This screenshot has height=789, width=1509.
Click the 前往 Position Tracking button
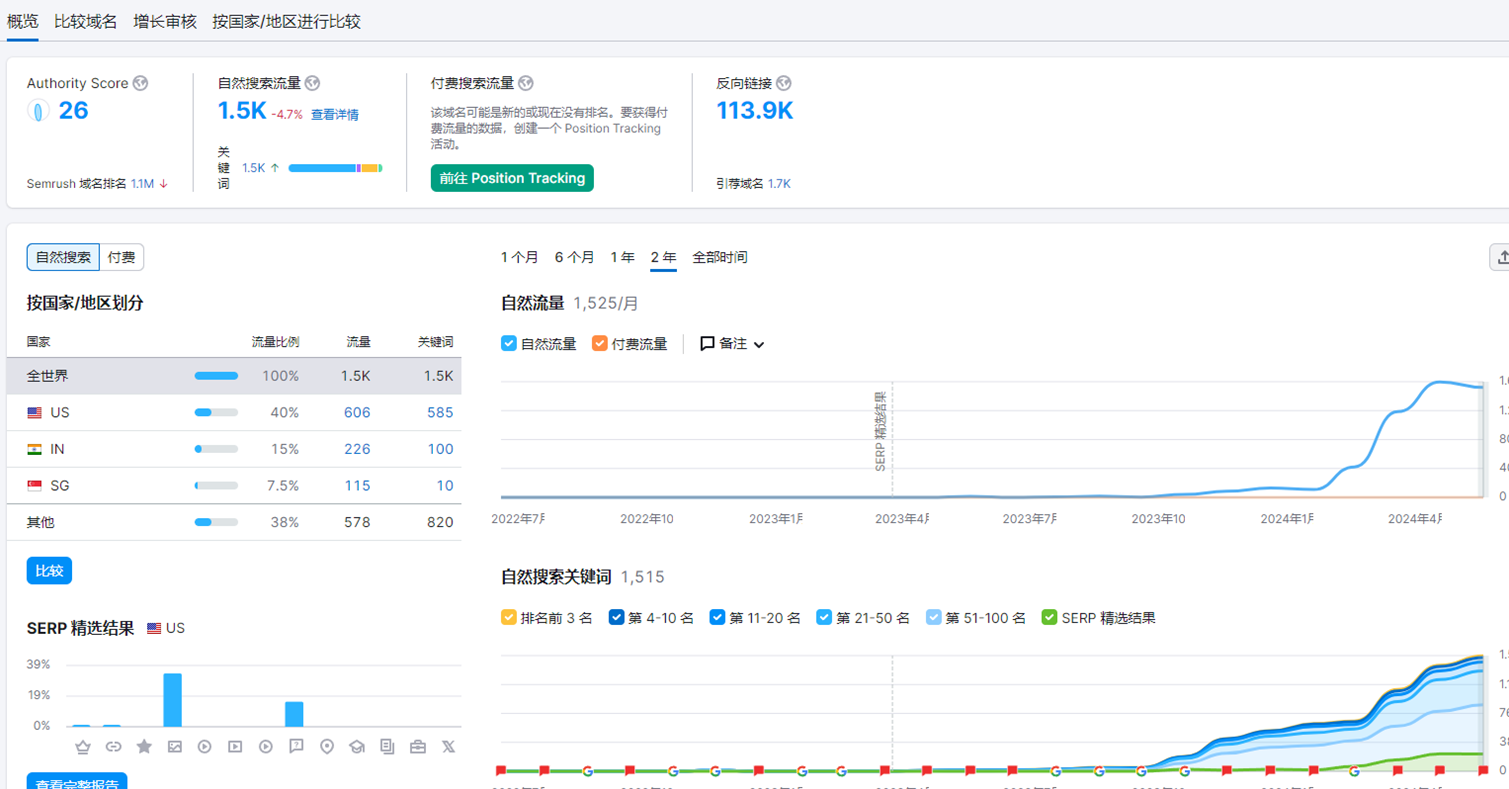(x=512, y=178)
